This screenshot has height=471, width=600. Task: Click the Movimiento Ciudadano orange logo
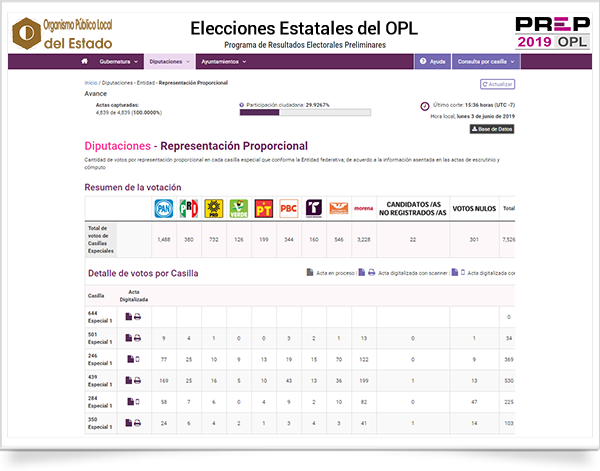click(339, 209)
